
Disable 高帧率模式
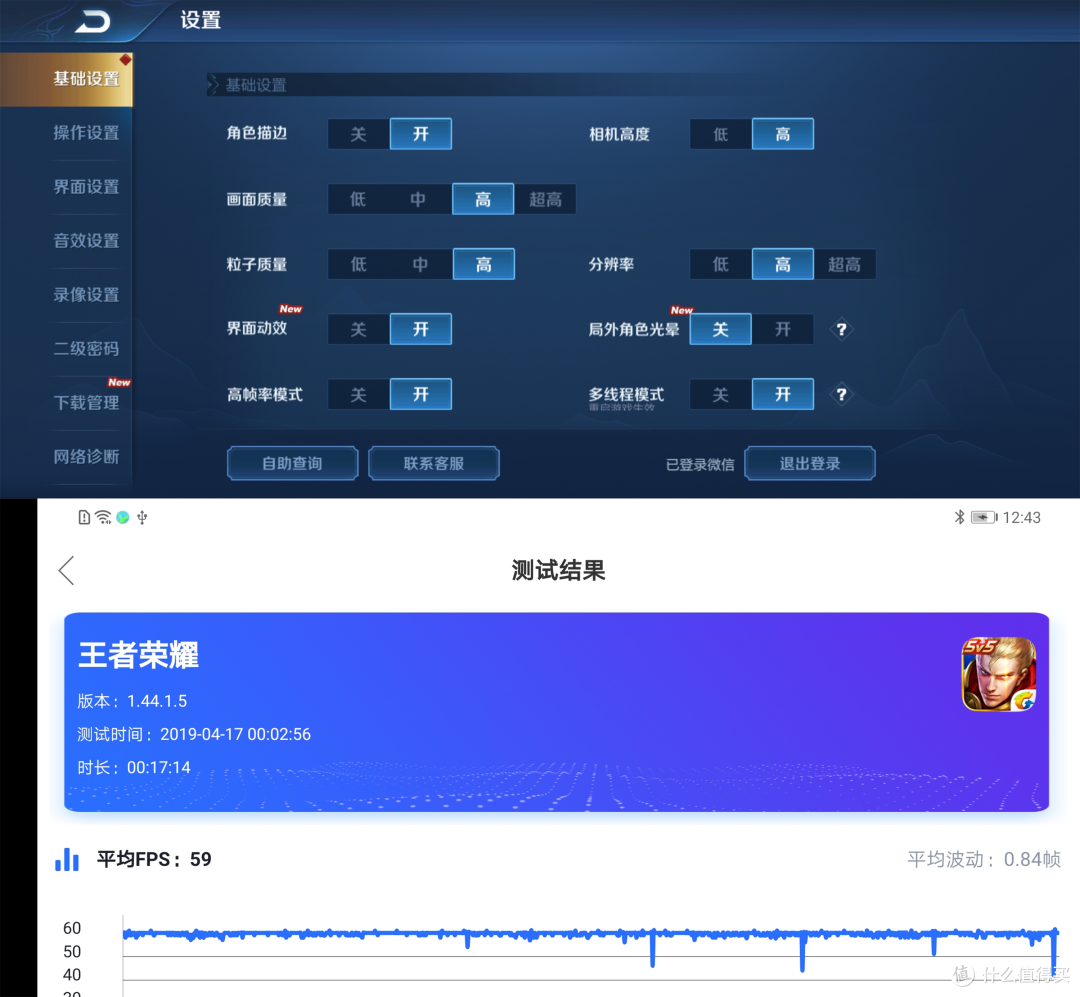point(358,394)
